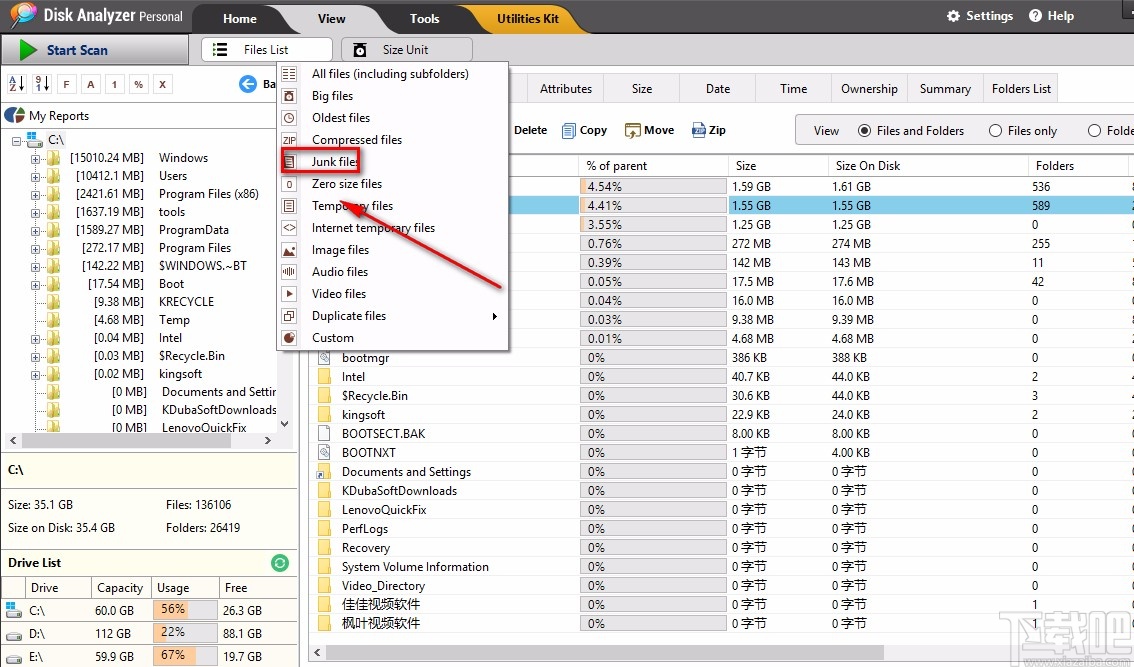Screen dimensions: 1134x667
Task: Choose the Audio files filter
Action: click(x=340, y=271)
